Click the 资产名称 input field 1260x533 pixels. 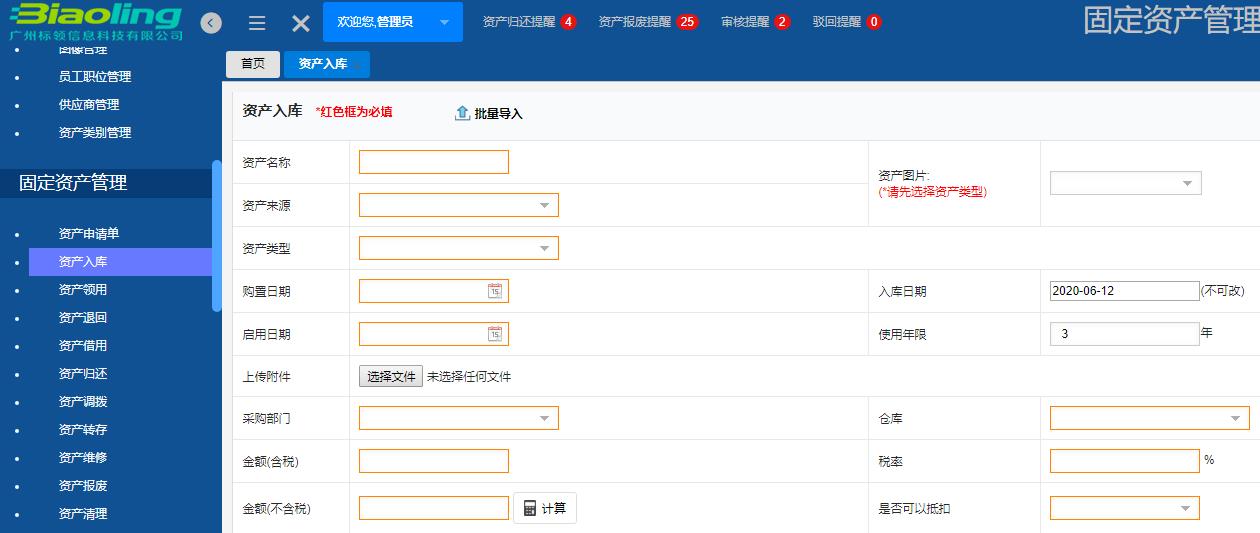pyautogui.click(x=433, y=162)
